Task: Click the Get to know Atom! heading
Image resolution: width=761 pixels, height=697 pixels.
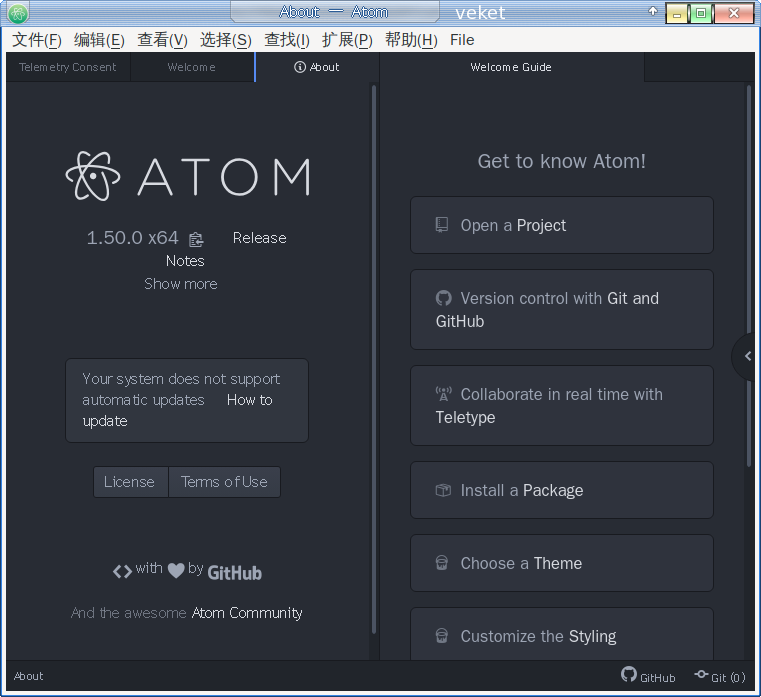Action: tap(562, 161)
